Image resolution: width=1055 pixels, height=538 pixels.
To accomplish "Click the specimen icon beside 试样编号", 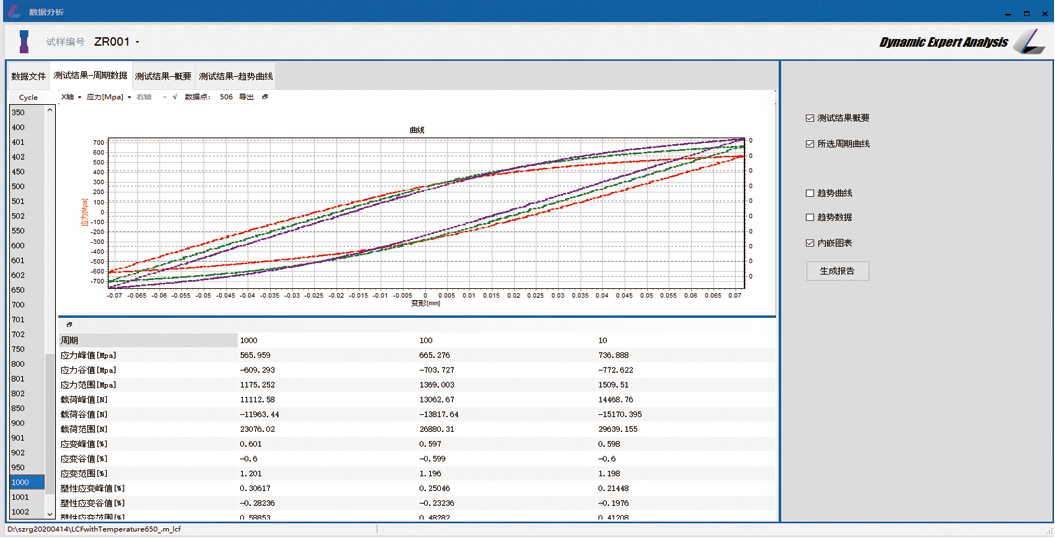I will coord(24,42).
